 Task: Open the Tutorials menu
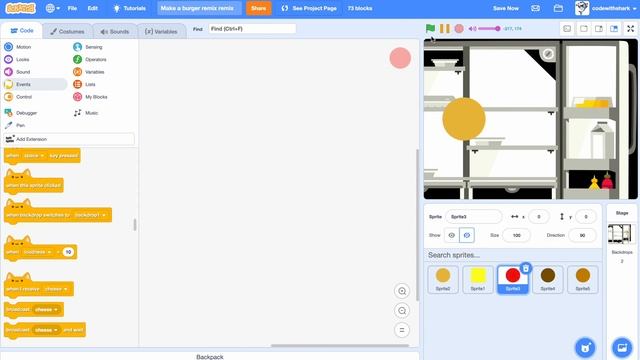(x=129, y=8)
